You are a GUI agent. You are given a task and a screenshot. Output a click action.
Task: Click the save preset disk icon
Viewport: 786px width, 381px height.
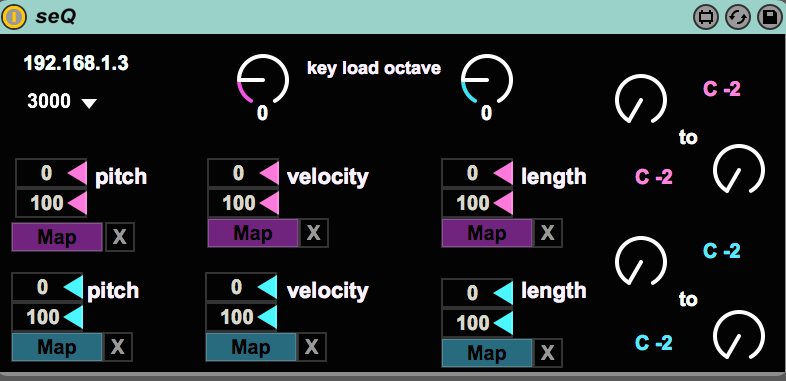pos(769,17)
